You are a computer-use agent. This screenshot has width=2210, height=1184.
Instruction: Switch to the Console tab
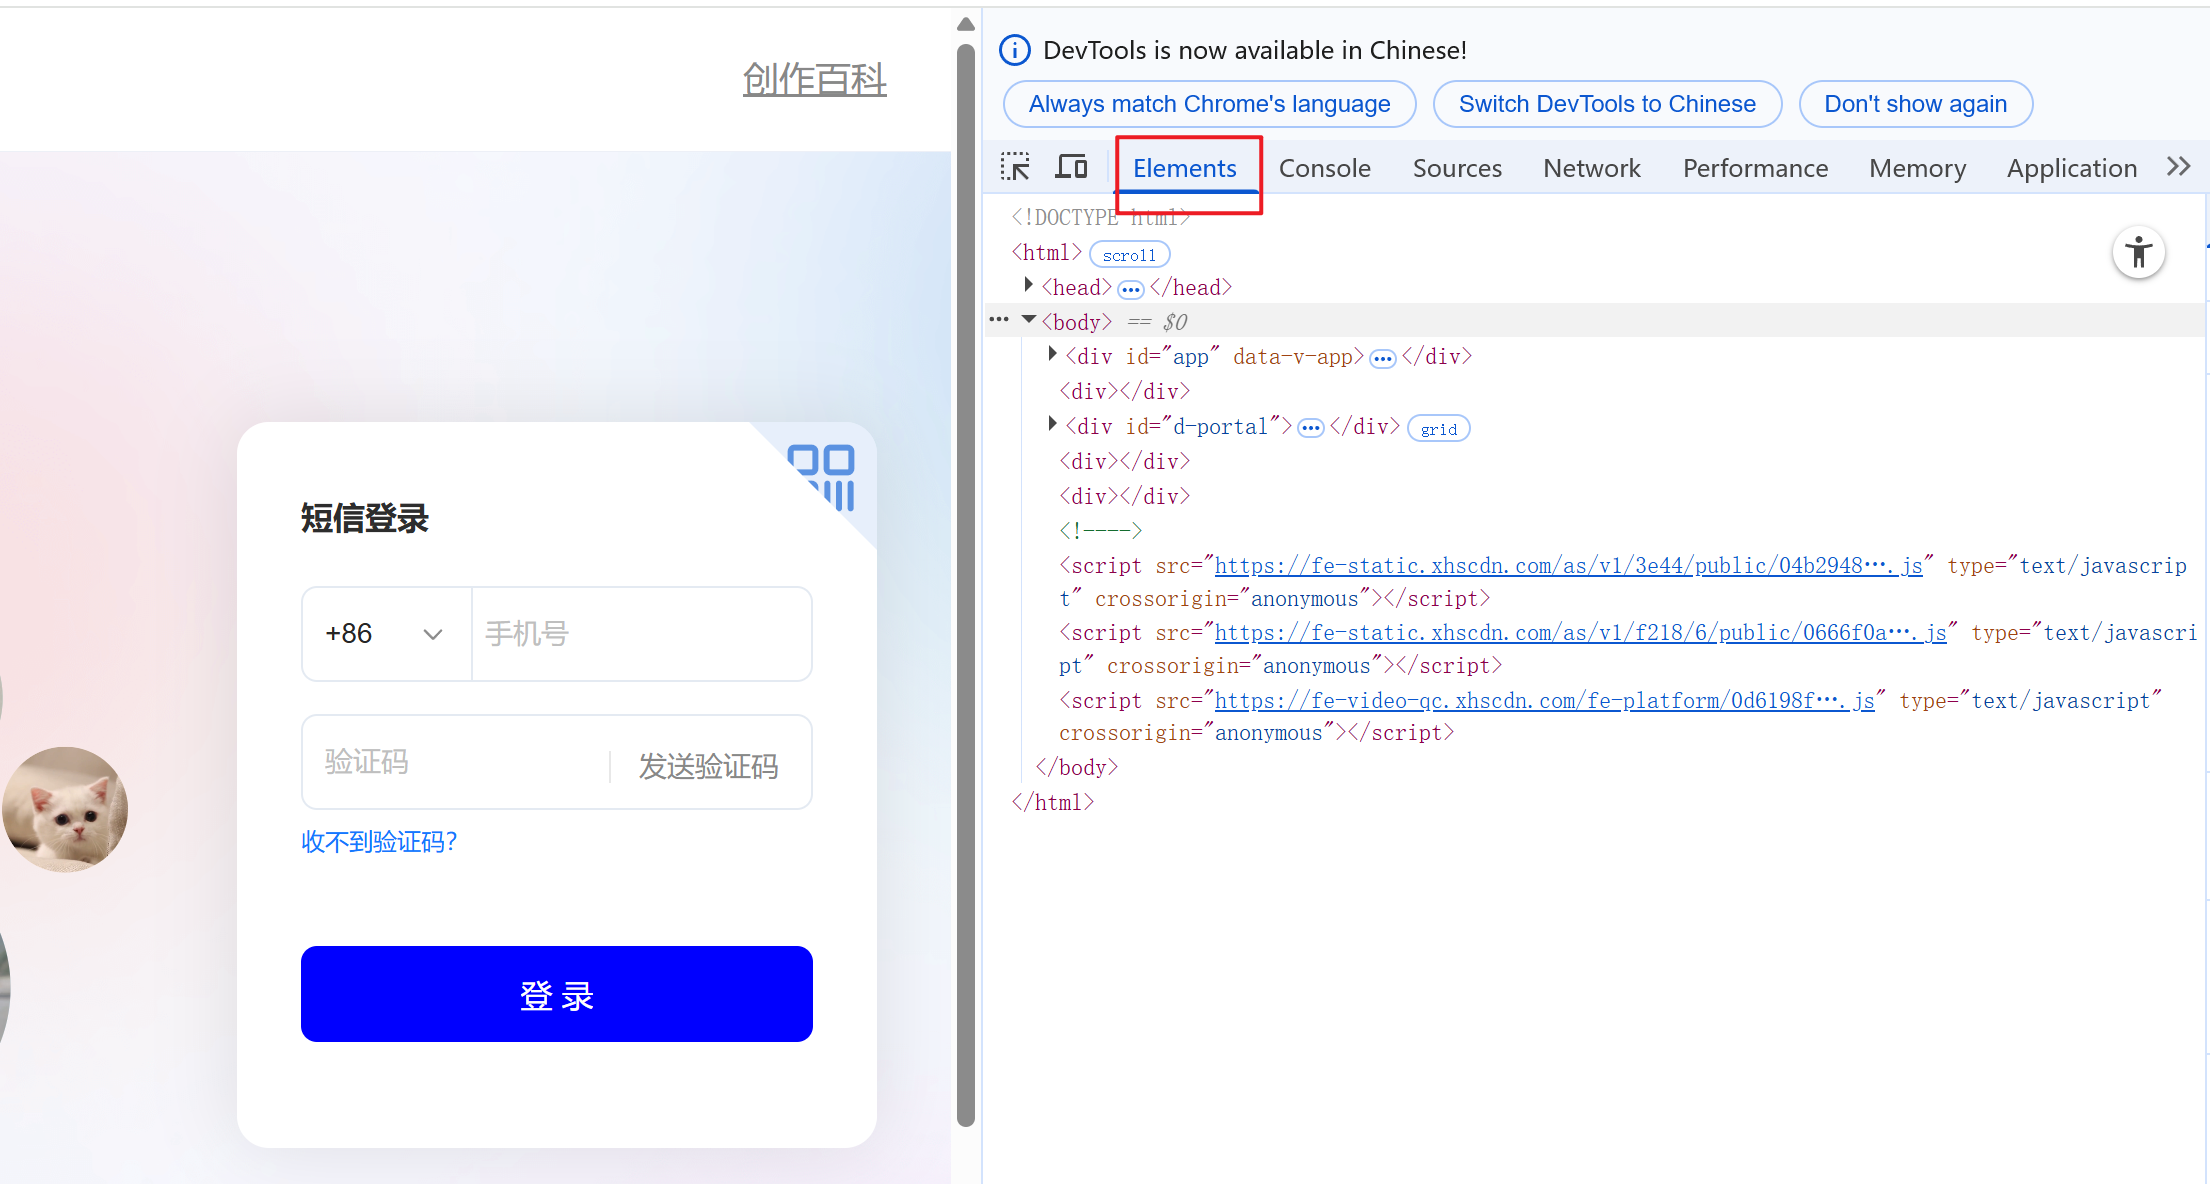(x=1324, y=168)
